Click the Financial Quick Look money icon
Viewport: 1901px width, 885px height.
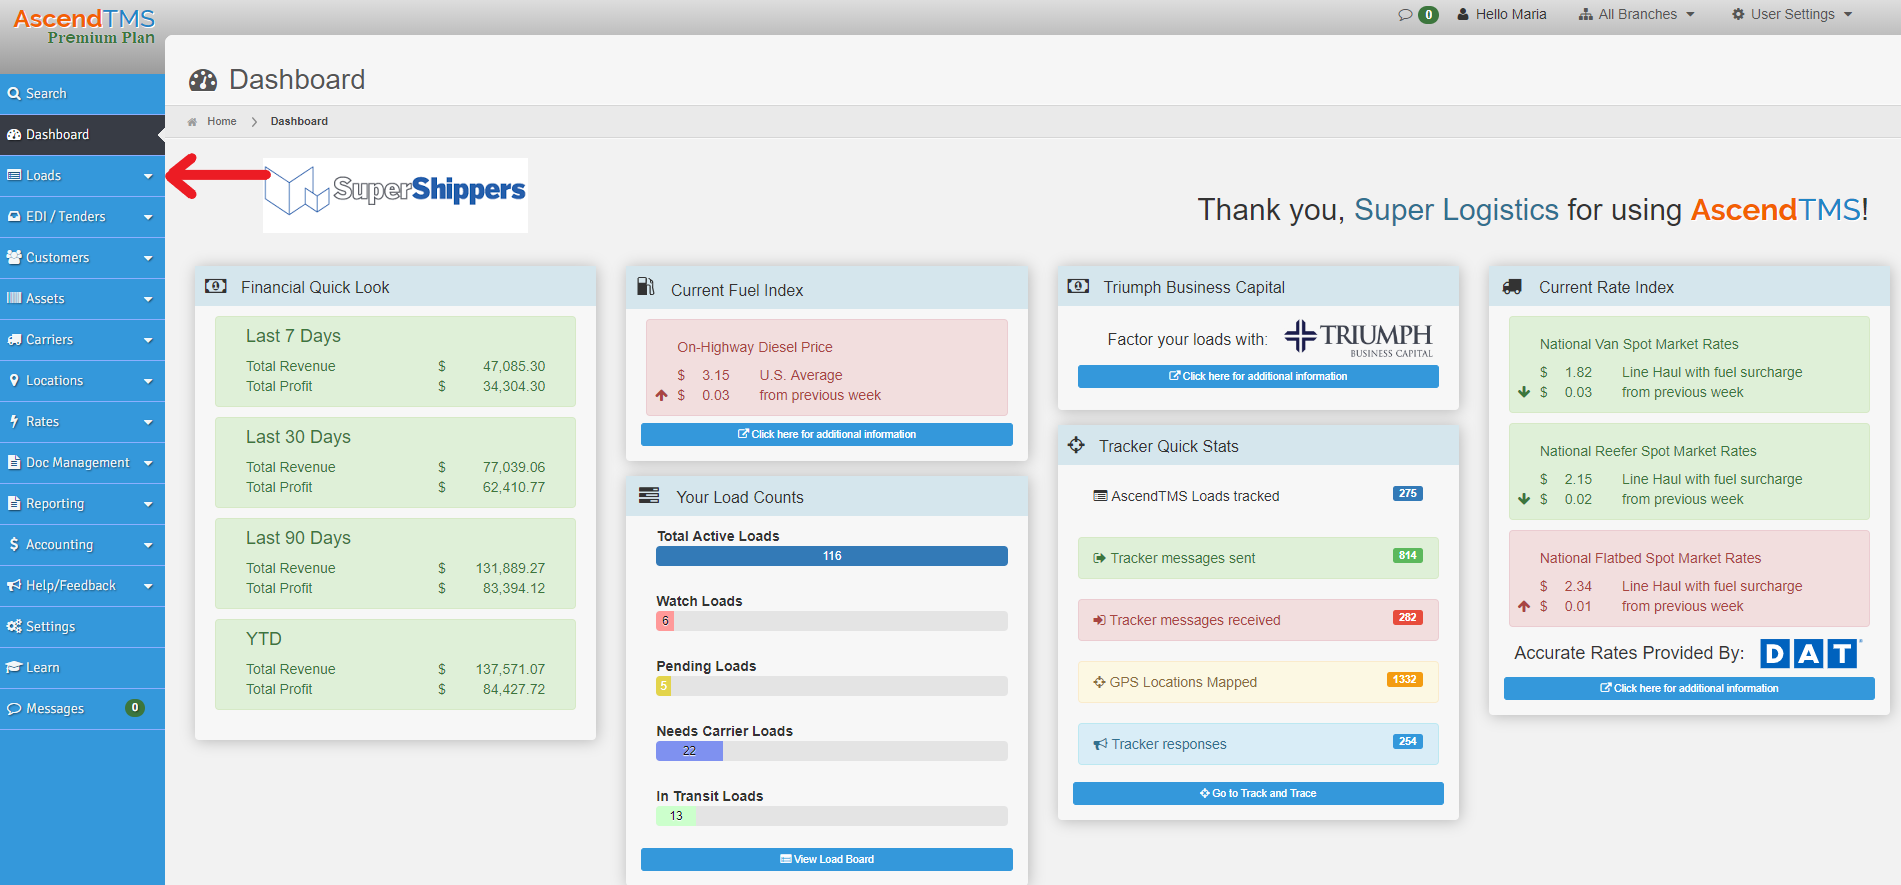(216, 286)
